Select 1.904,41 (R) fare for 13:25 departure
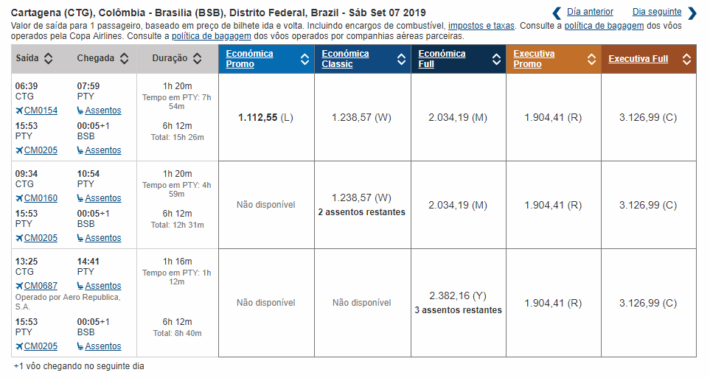710x378 pixels. [x=553, y=303]
